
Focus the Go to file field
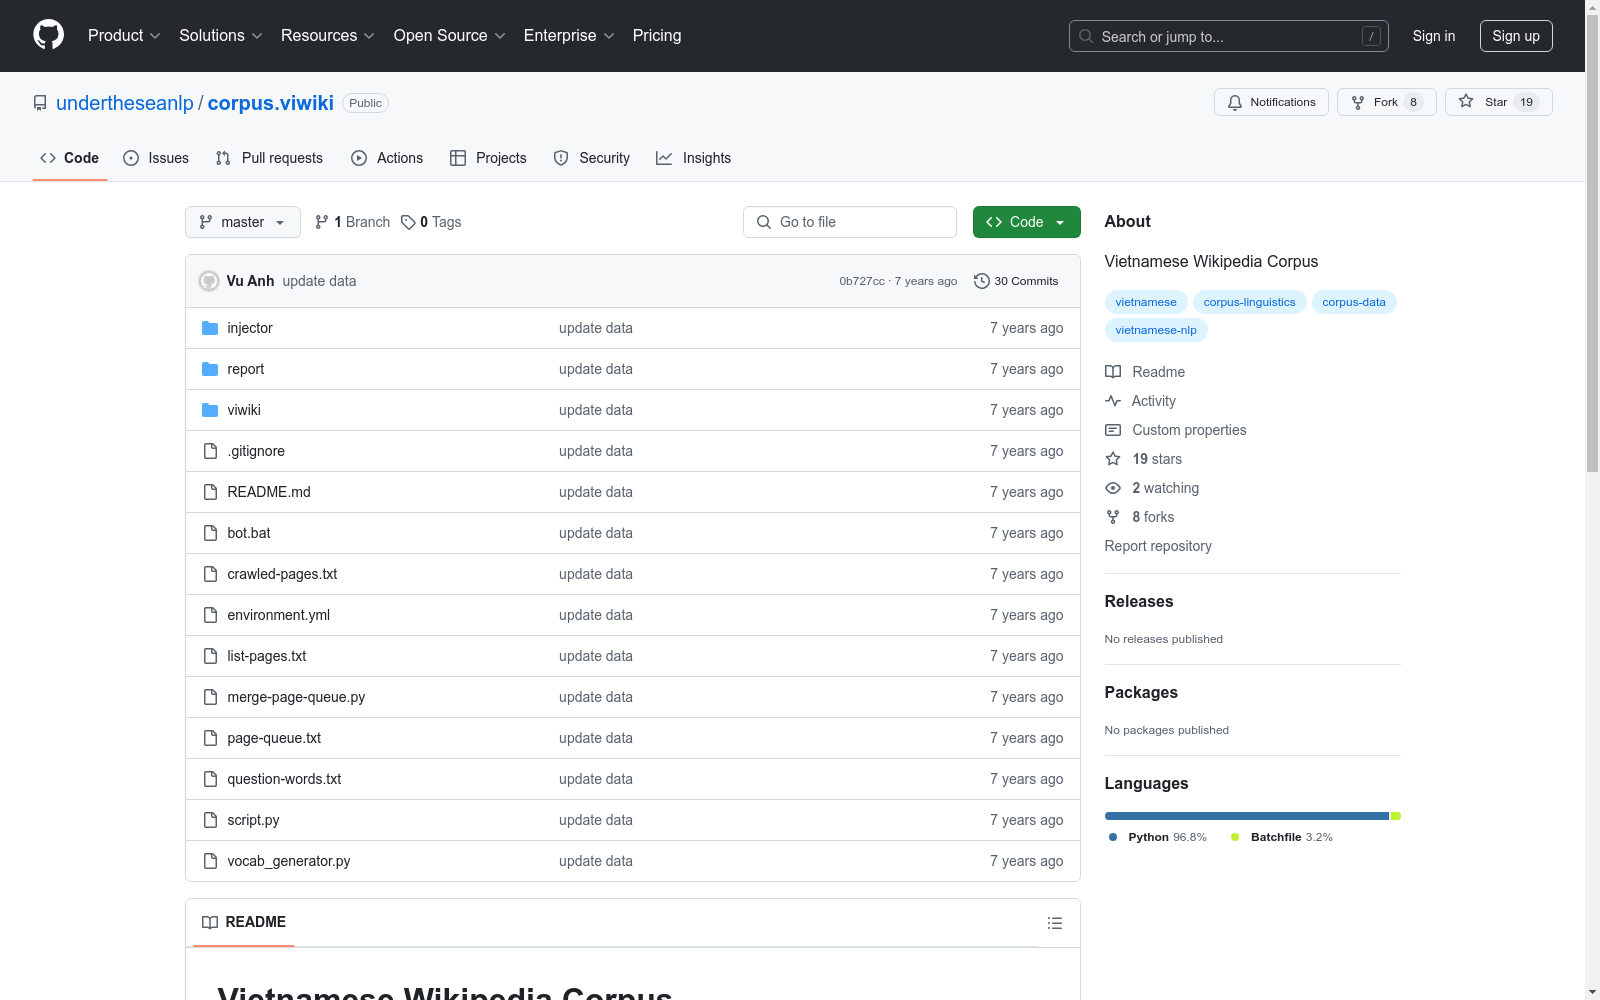click(x=850, y=222)
